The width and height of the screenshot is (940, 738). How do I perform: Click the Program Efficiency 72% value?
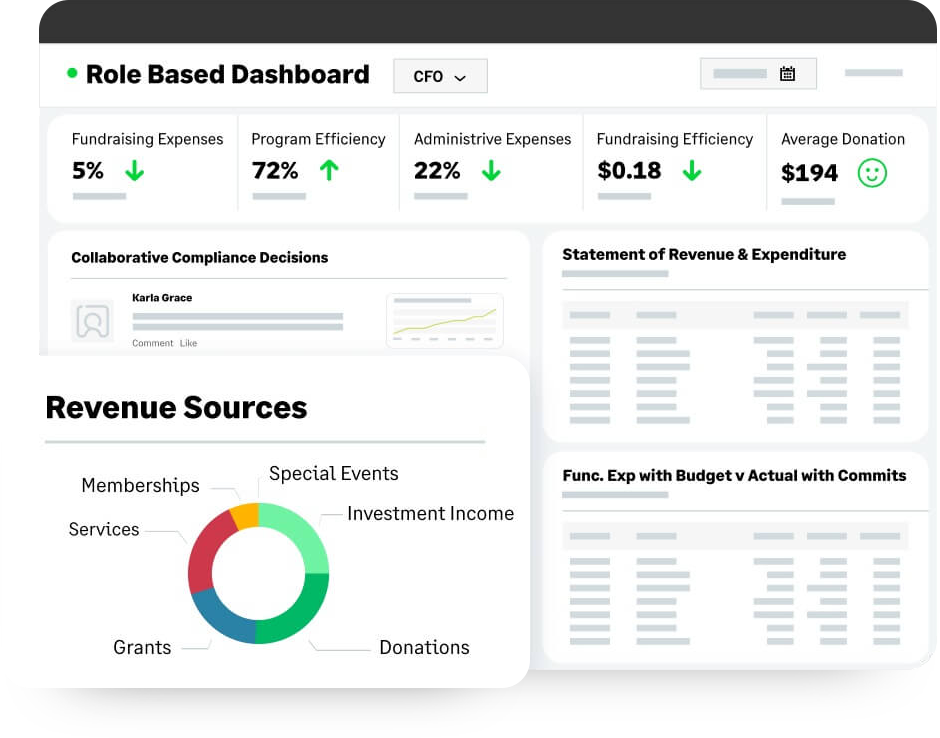click(x=275, y=171)
